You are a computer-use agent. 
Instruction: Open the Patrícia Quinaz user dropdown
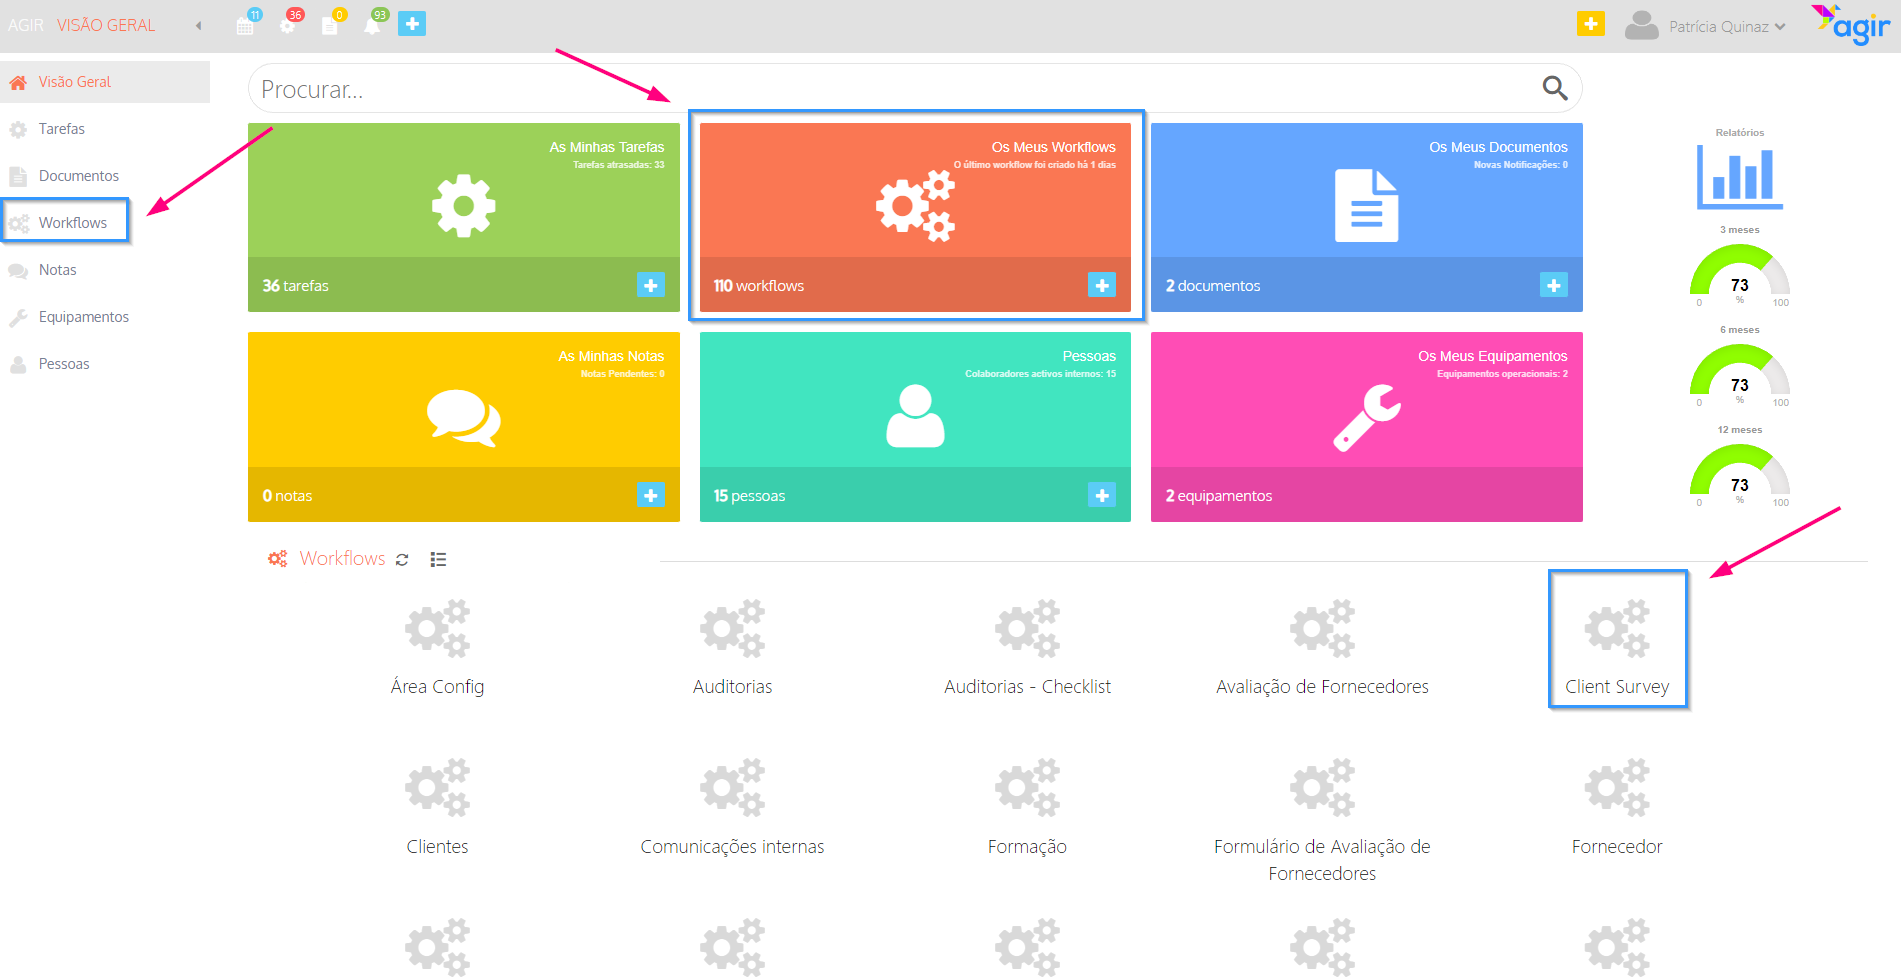click(1705, 26)
